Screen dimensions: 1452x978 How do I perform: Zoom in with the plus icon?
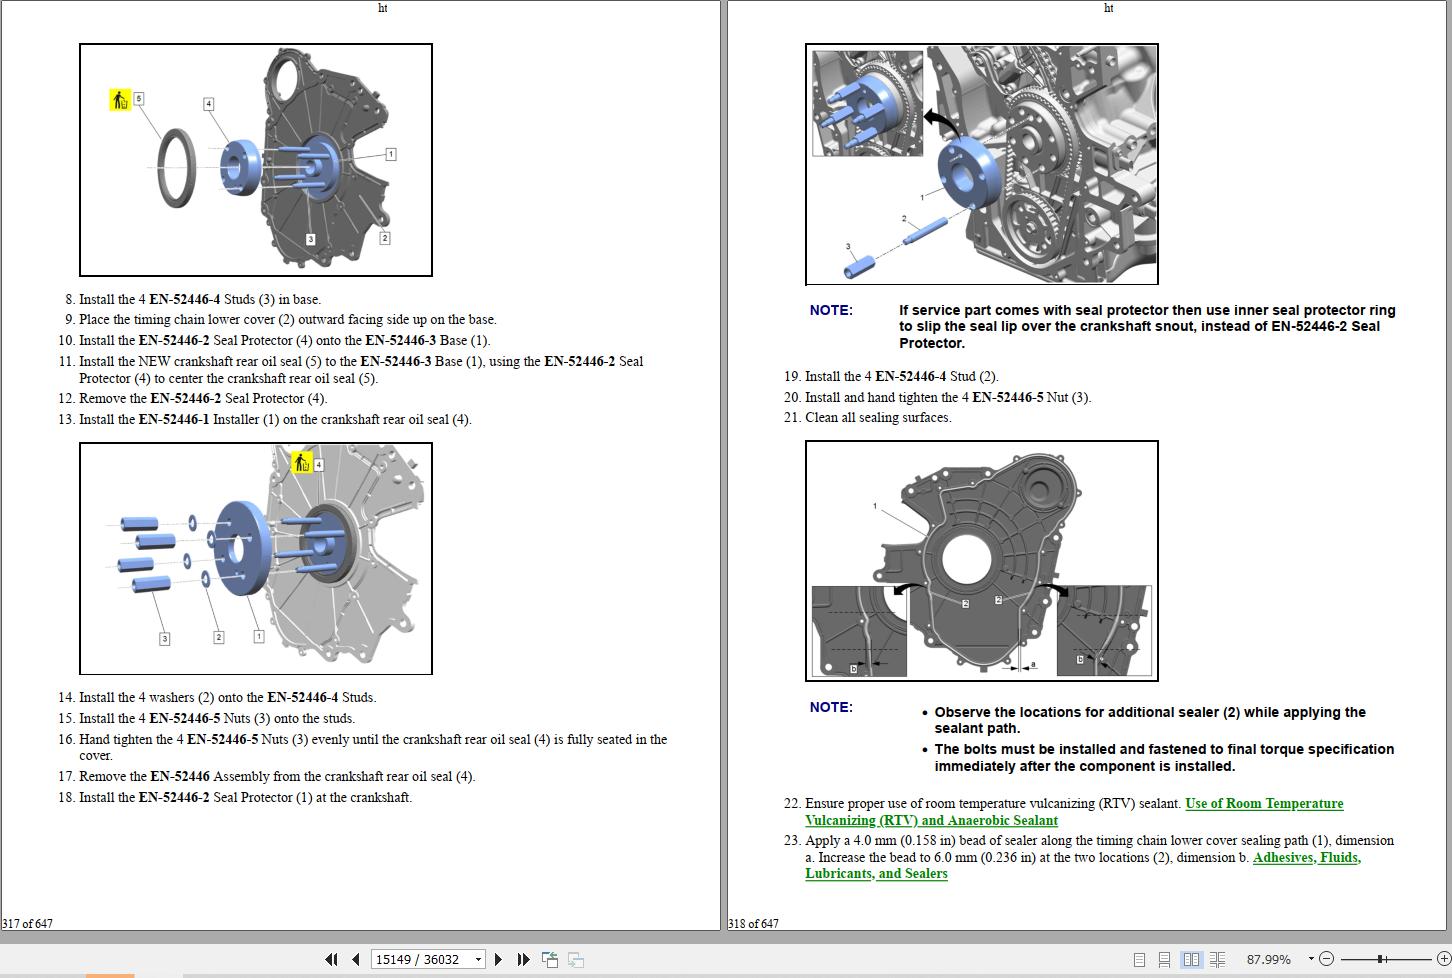[x=1442, y=959]
